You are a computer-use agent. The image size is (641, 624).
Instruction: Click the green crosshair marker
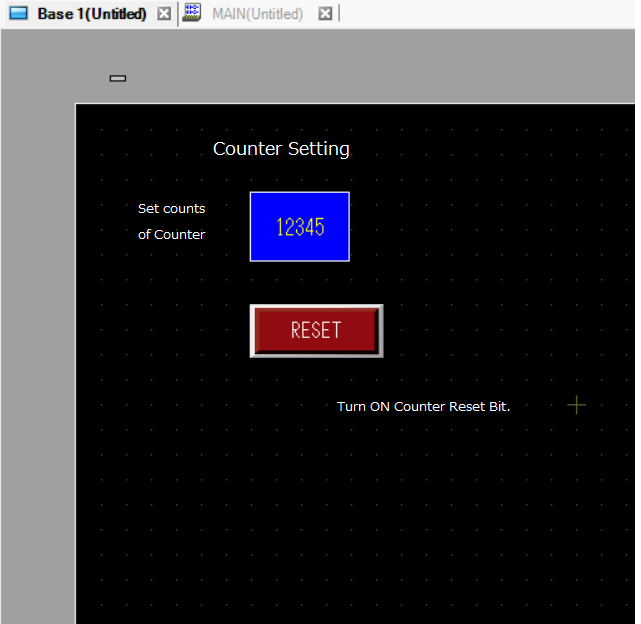[x=576, y=405]
